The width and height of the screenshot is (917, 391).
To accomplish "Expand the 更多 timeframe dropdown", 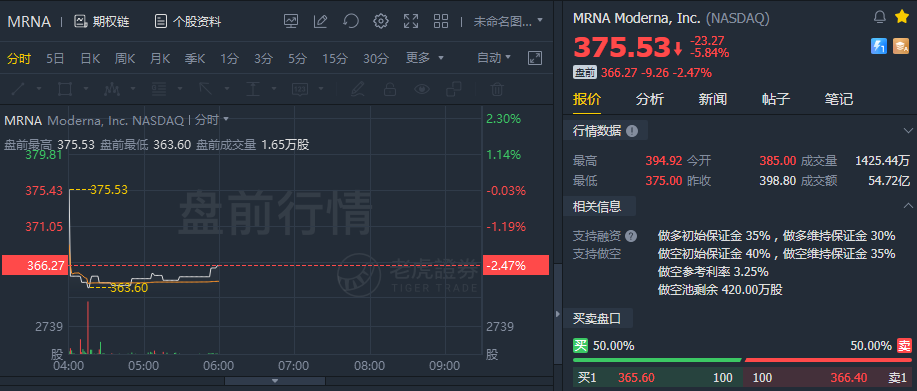I will (425, 58).
